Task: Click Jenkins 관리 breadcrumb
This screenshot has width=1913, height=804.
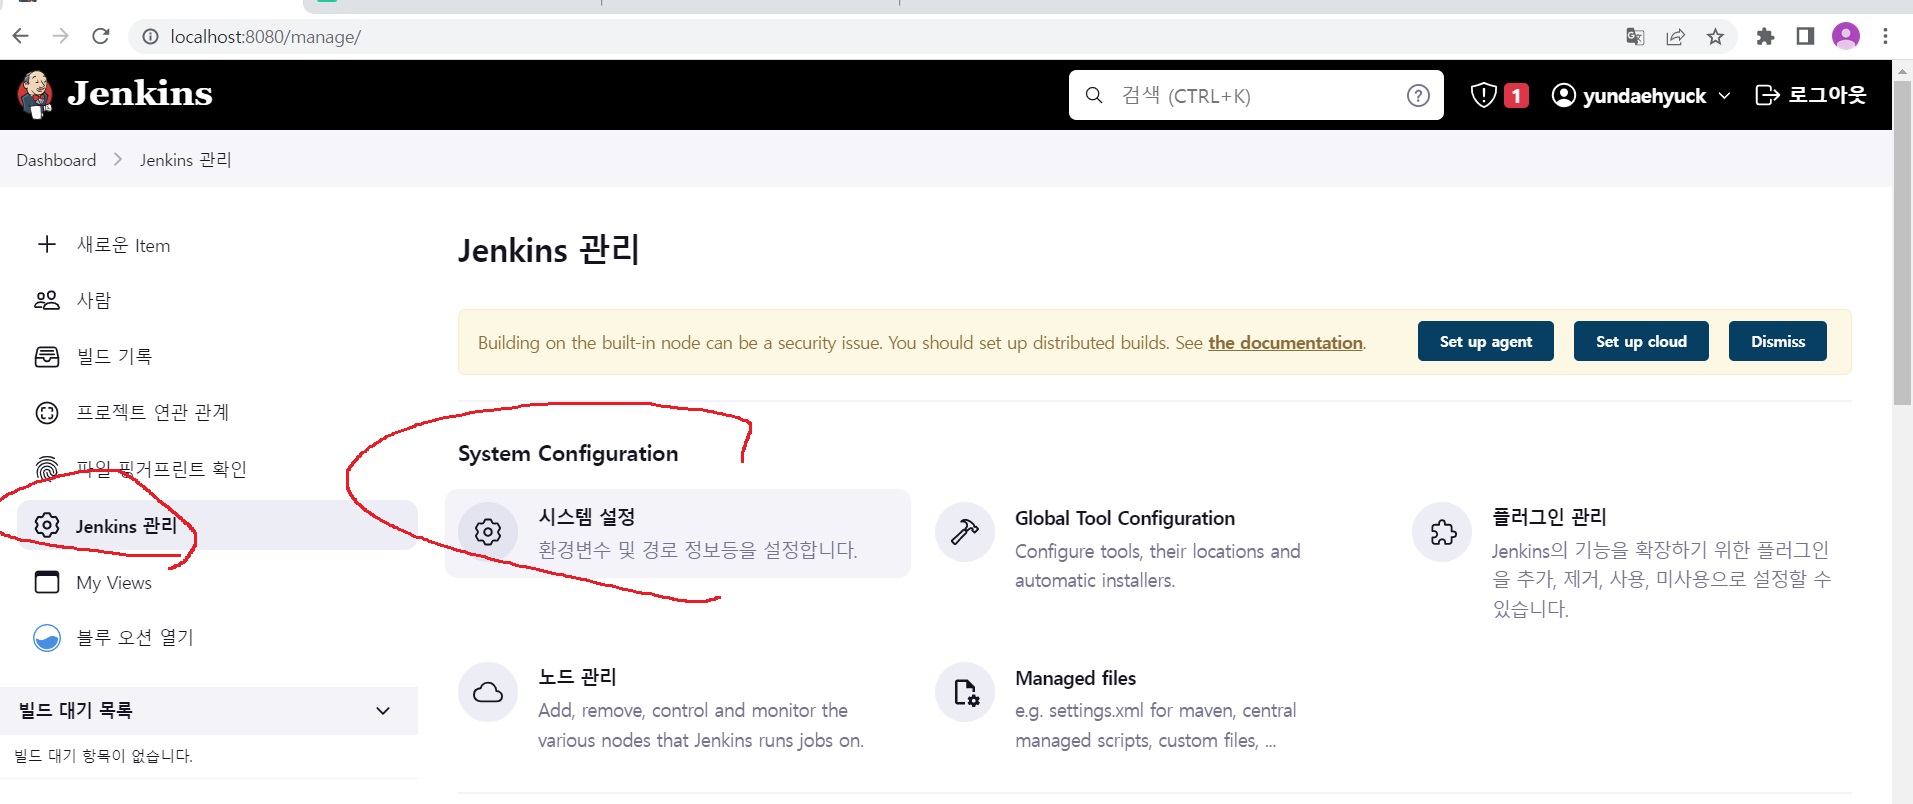Action: click(186, 160)
